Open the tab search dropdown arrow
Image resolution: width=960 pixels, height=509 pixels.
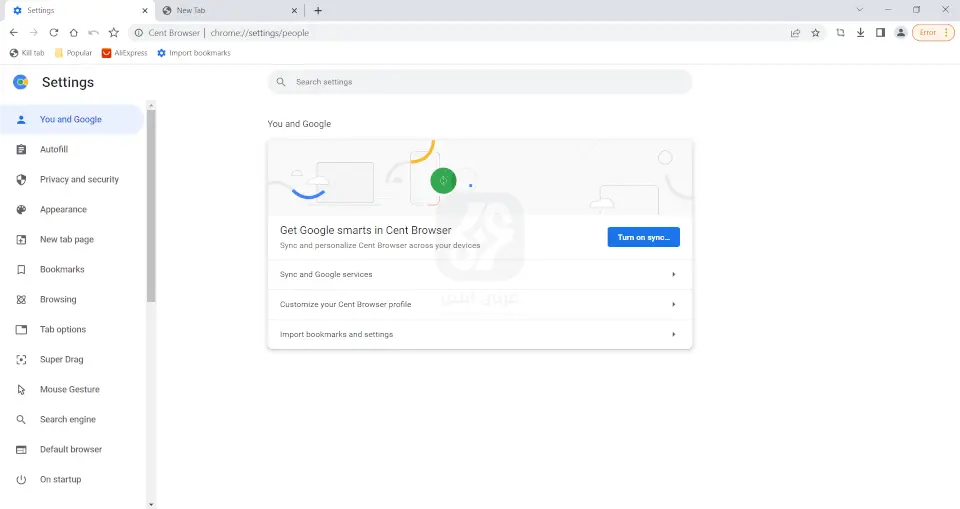860,10
